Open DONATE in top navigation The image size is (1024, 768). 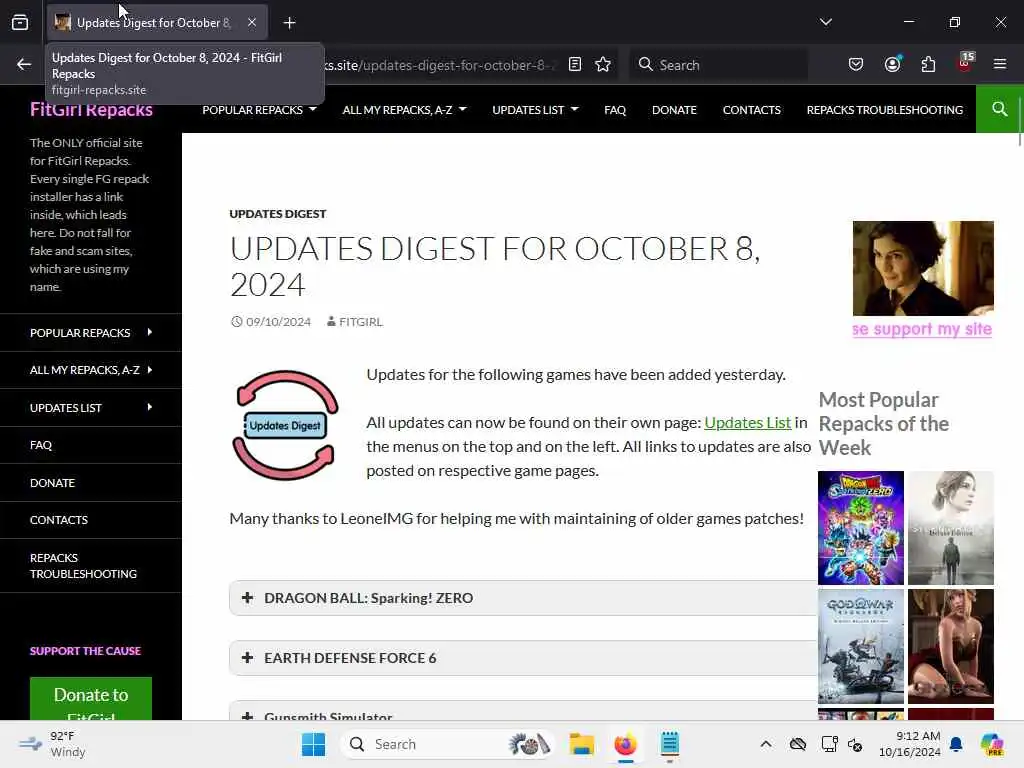674,110
